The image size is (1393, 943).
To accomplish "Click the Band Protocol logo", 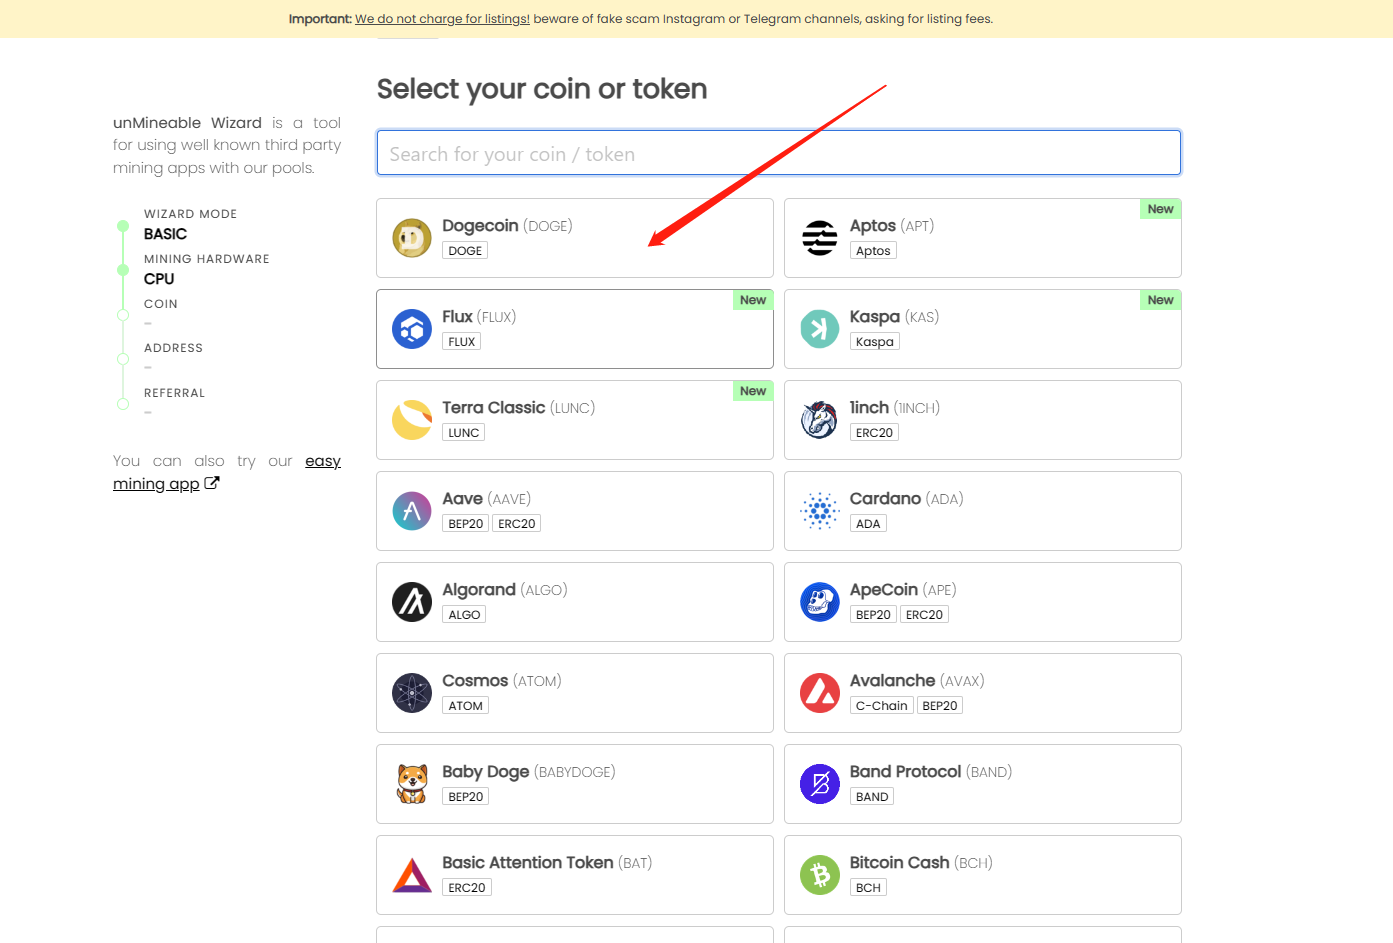I will (x=820, y=784).
